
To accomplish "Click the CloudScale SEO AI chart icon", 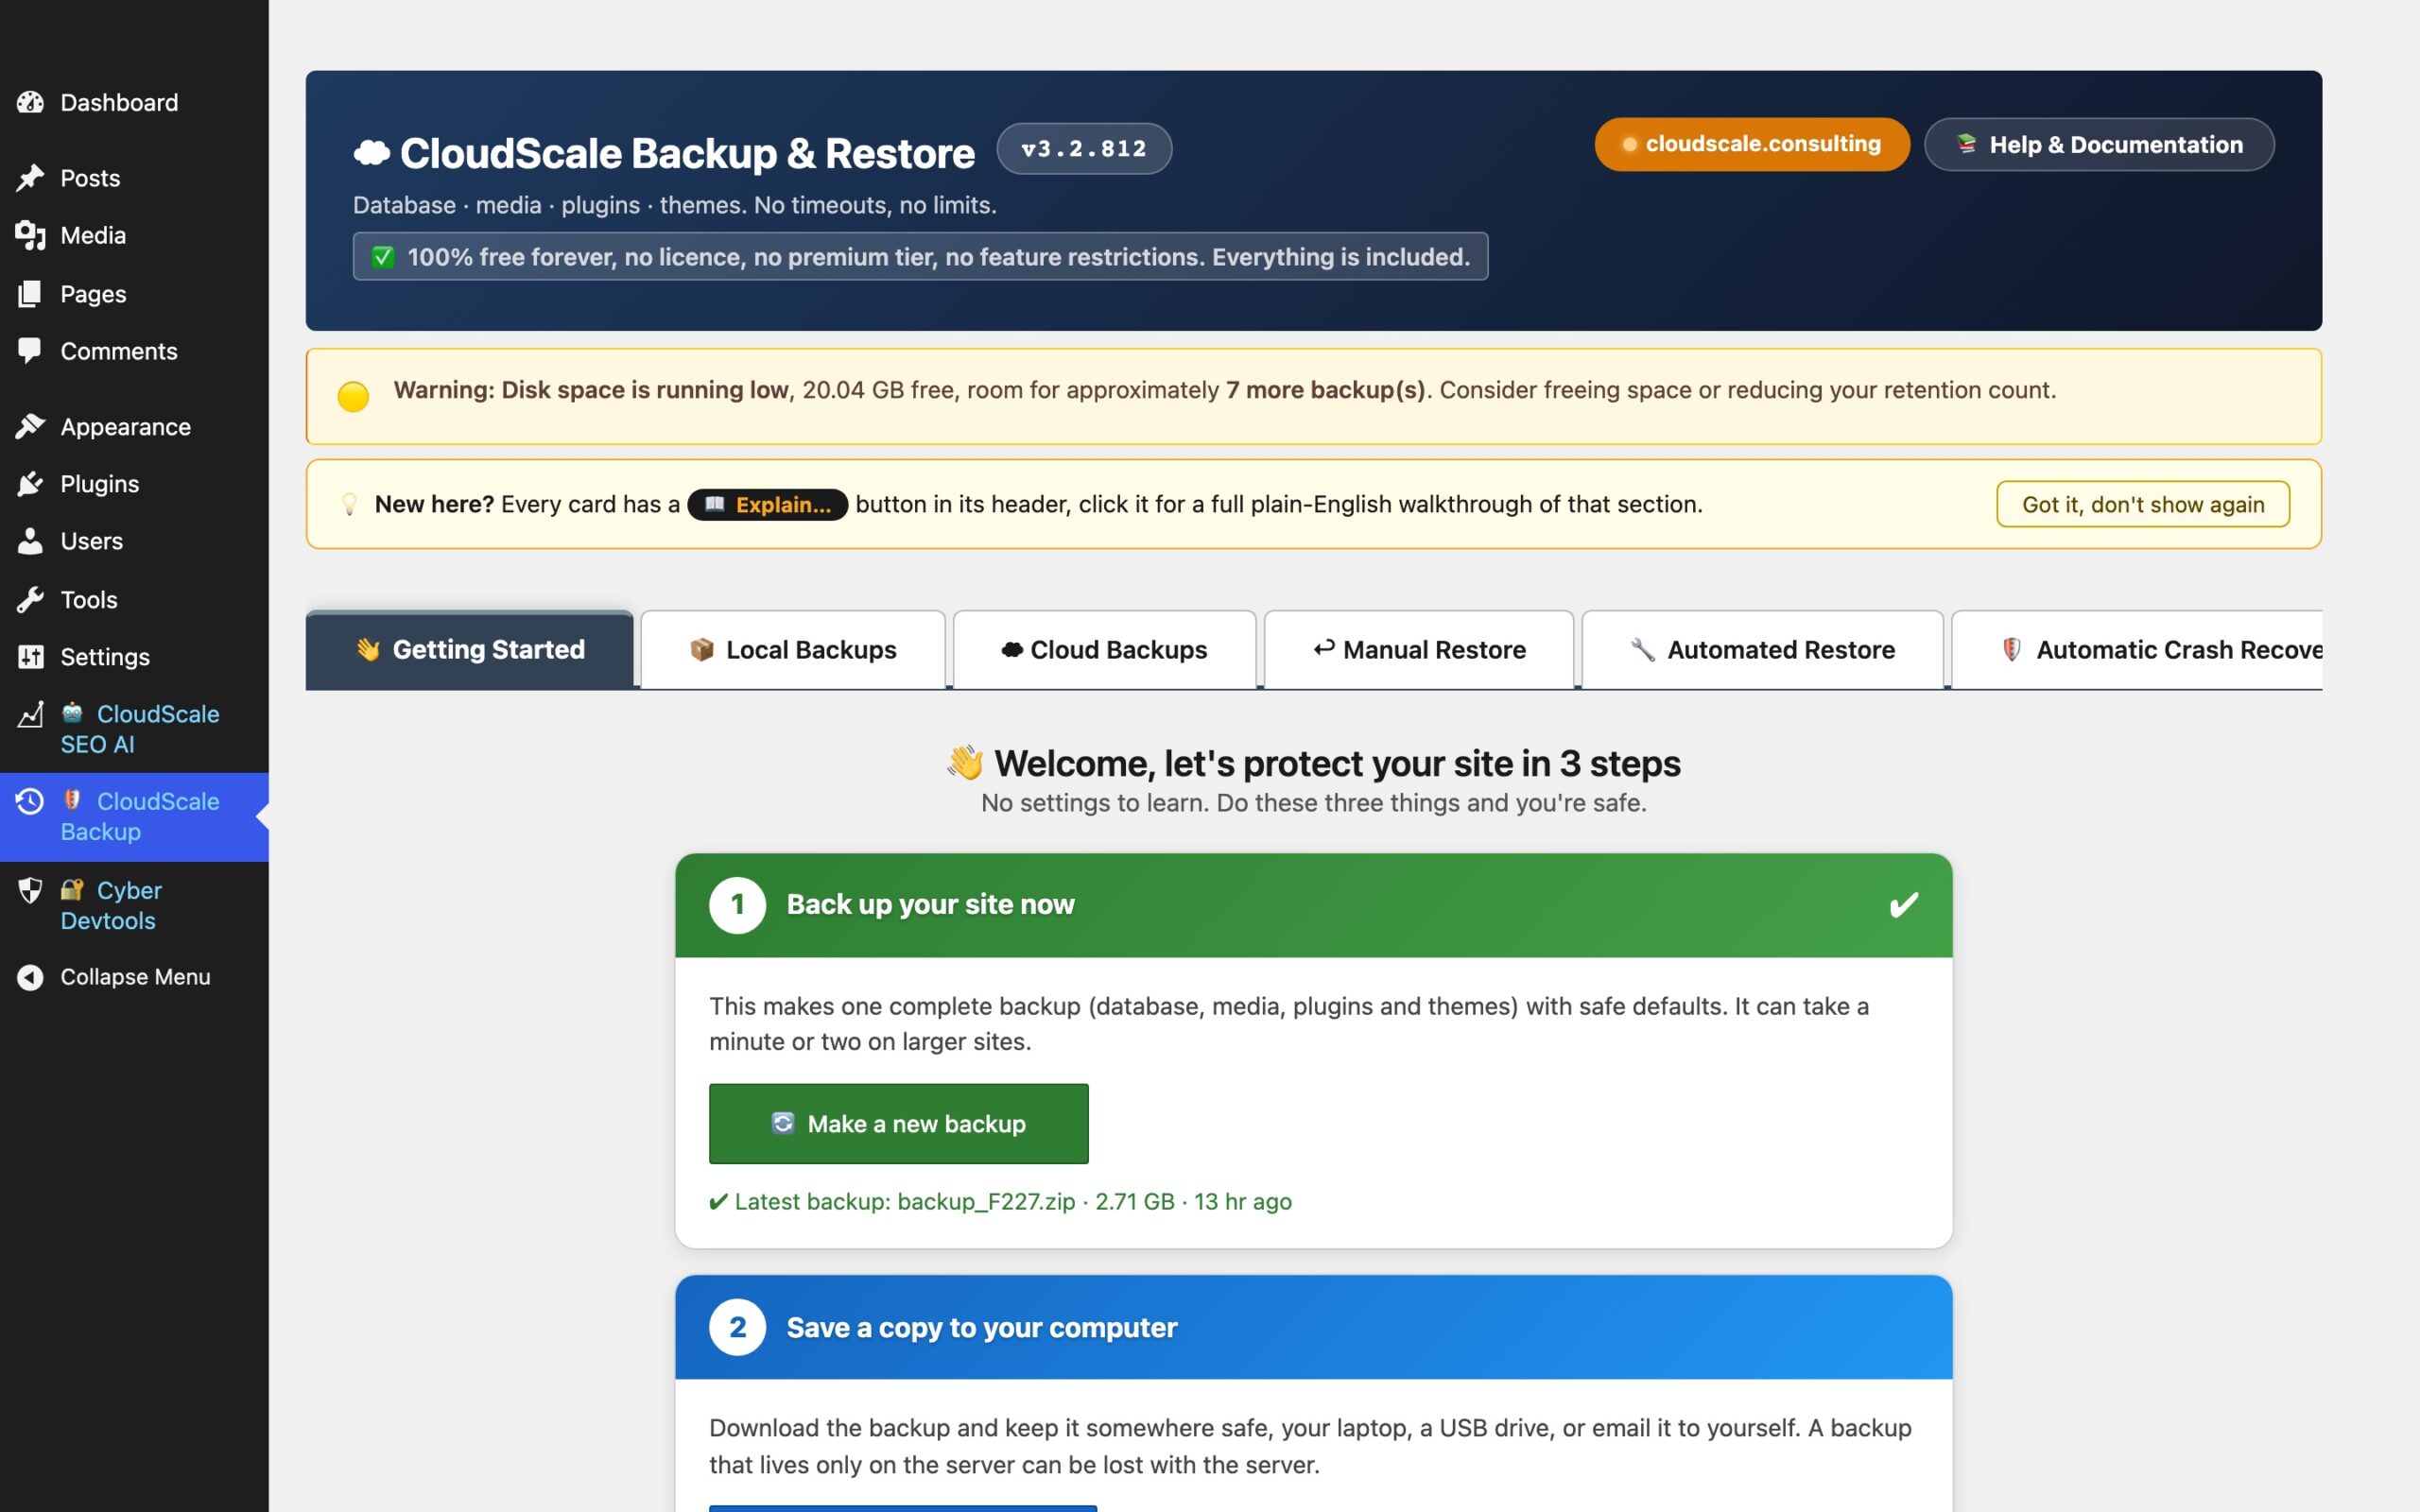I will pyautogui.click(x=30, y=714).
